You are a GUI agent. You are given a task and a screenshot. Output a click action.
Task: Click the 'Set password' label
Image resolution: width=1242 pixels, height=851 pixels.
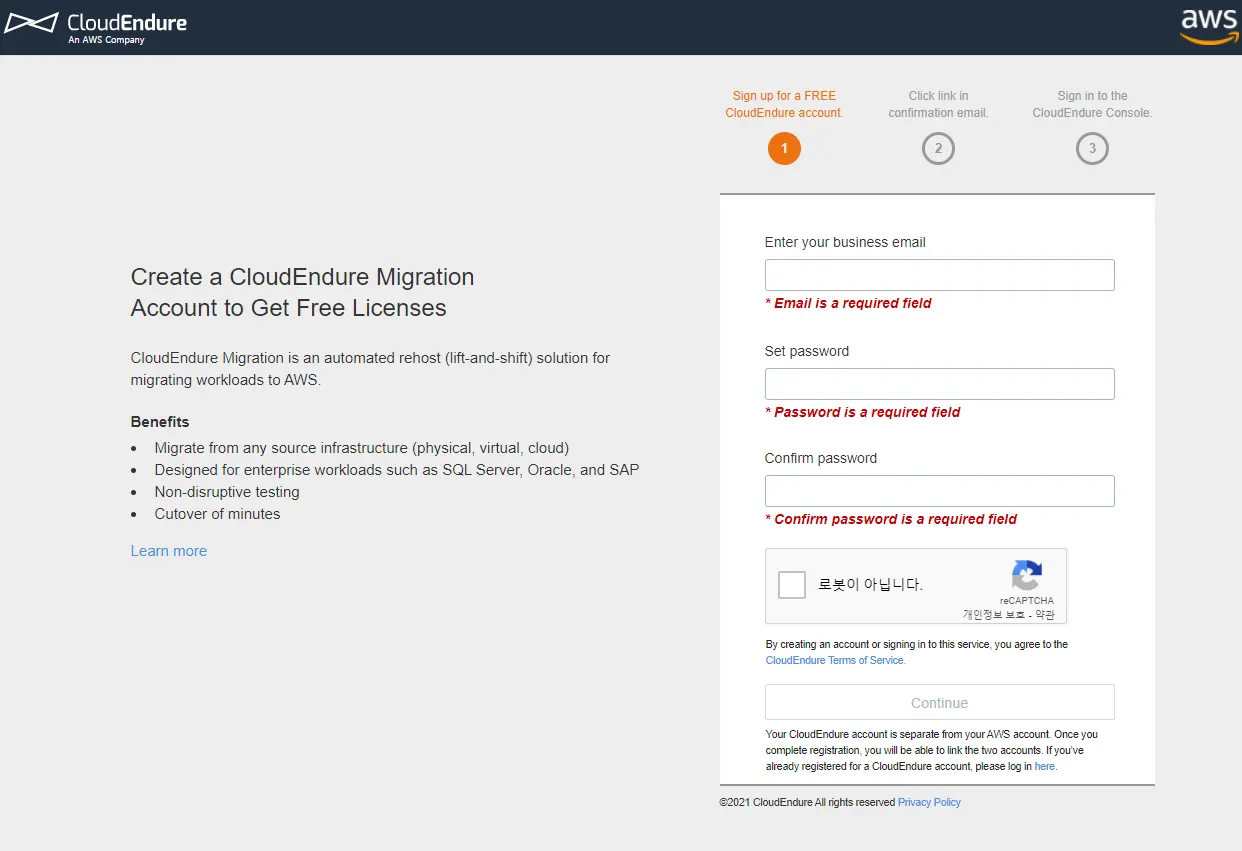(807, 351)
